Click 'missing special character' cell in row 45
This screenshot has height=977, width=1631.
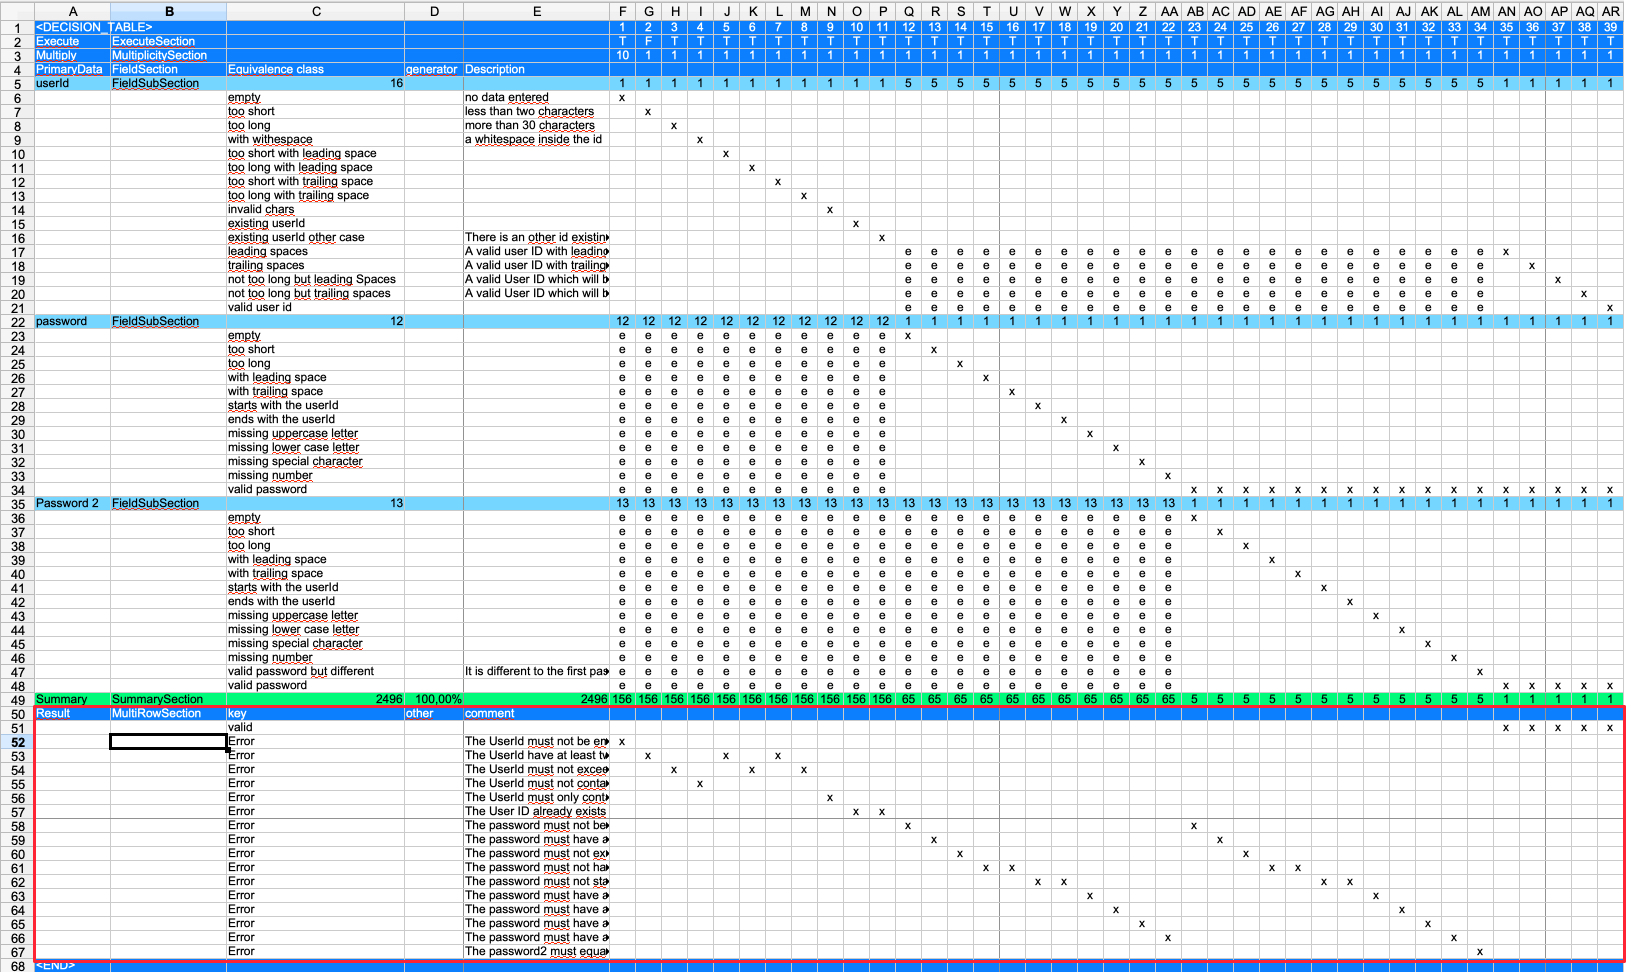(315, 643)
